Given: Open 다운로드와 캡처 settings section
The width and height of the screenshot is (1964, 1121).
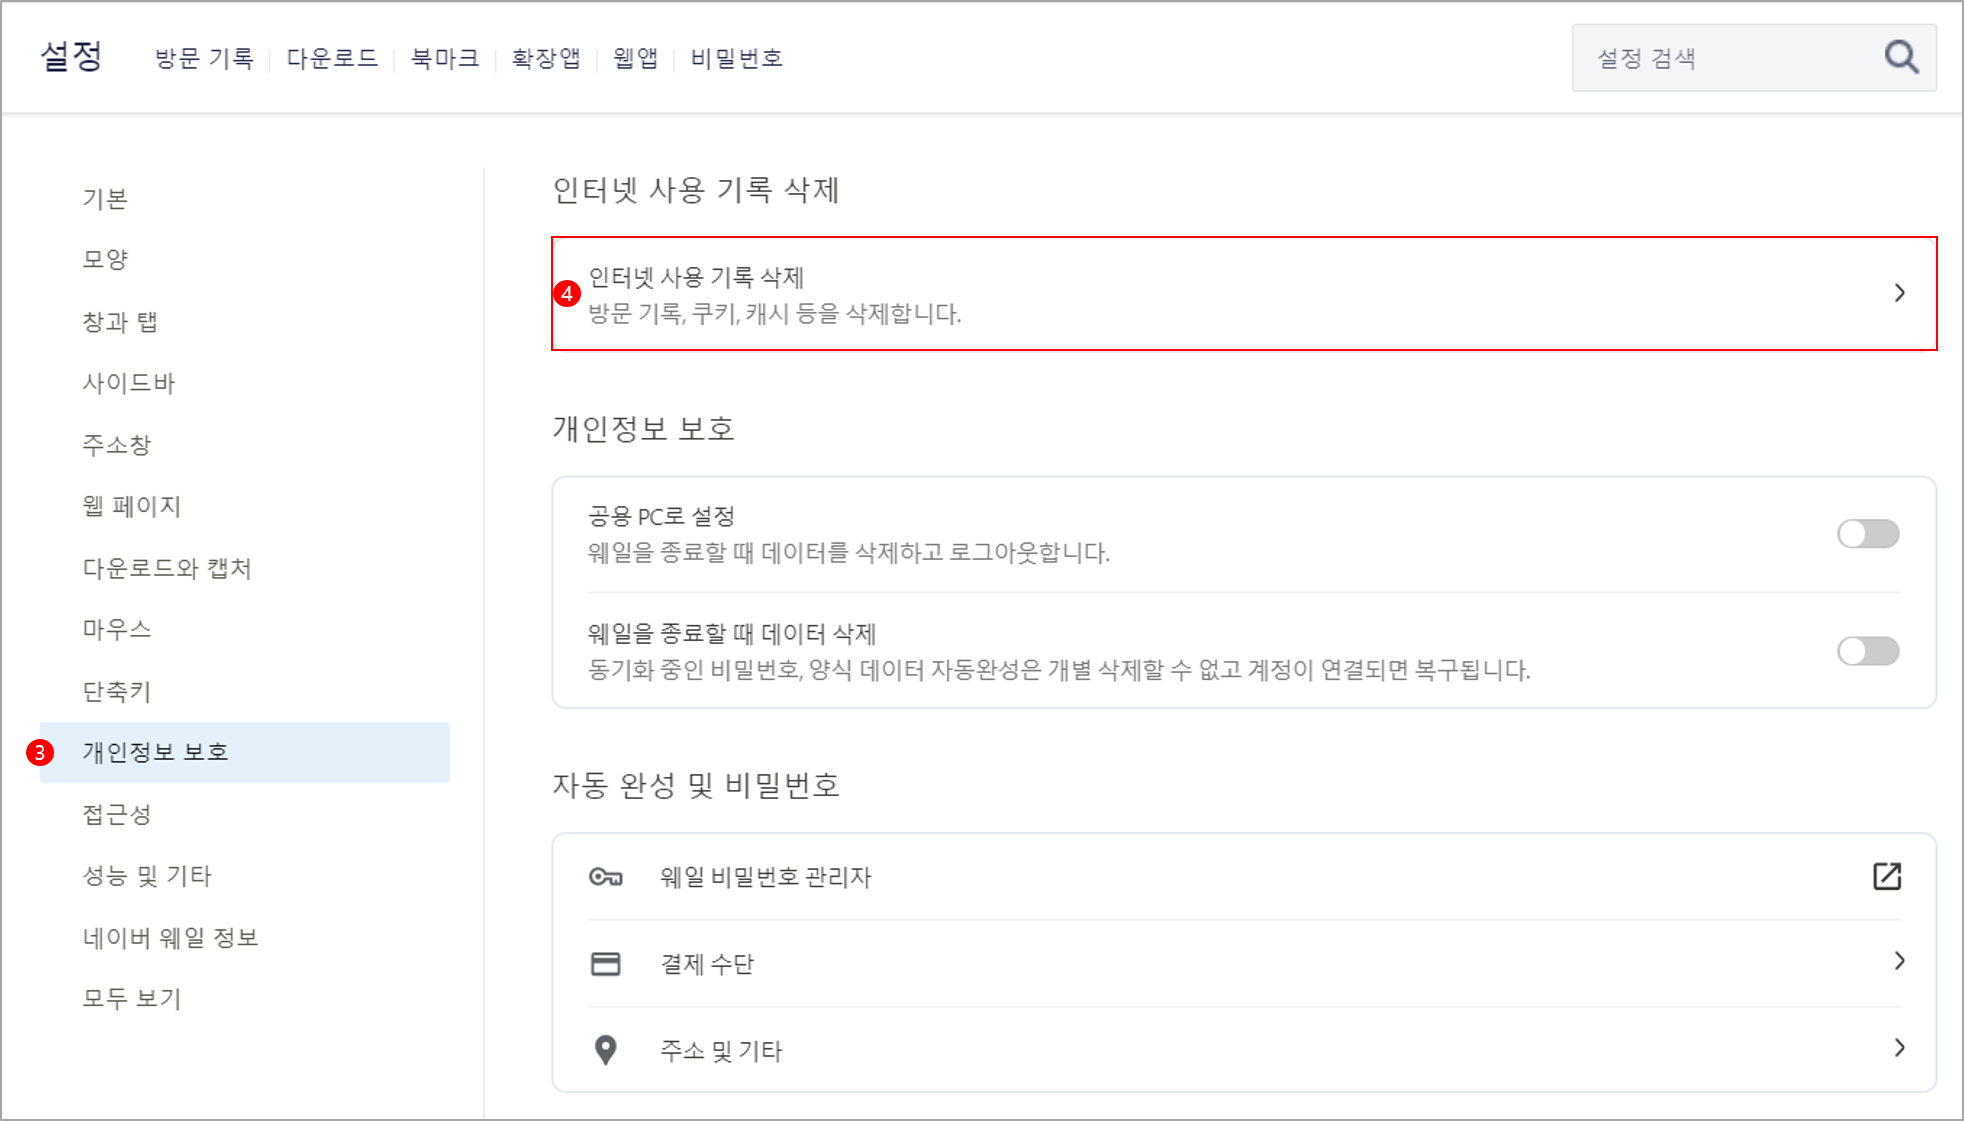Looking at the screenshot, I should tap(167, 568).
